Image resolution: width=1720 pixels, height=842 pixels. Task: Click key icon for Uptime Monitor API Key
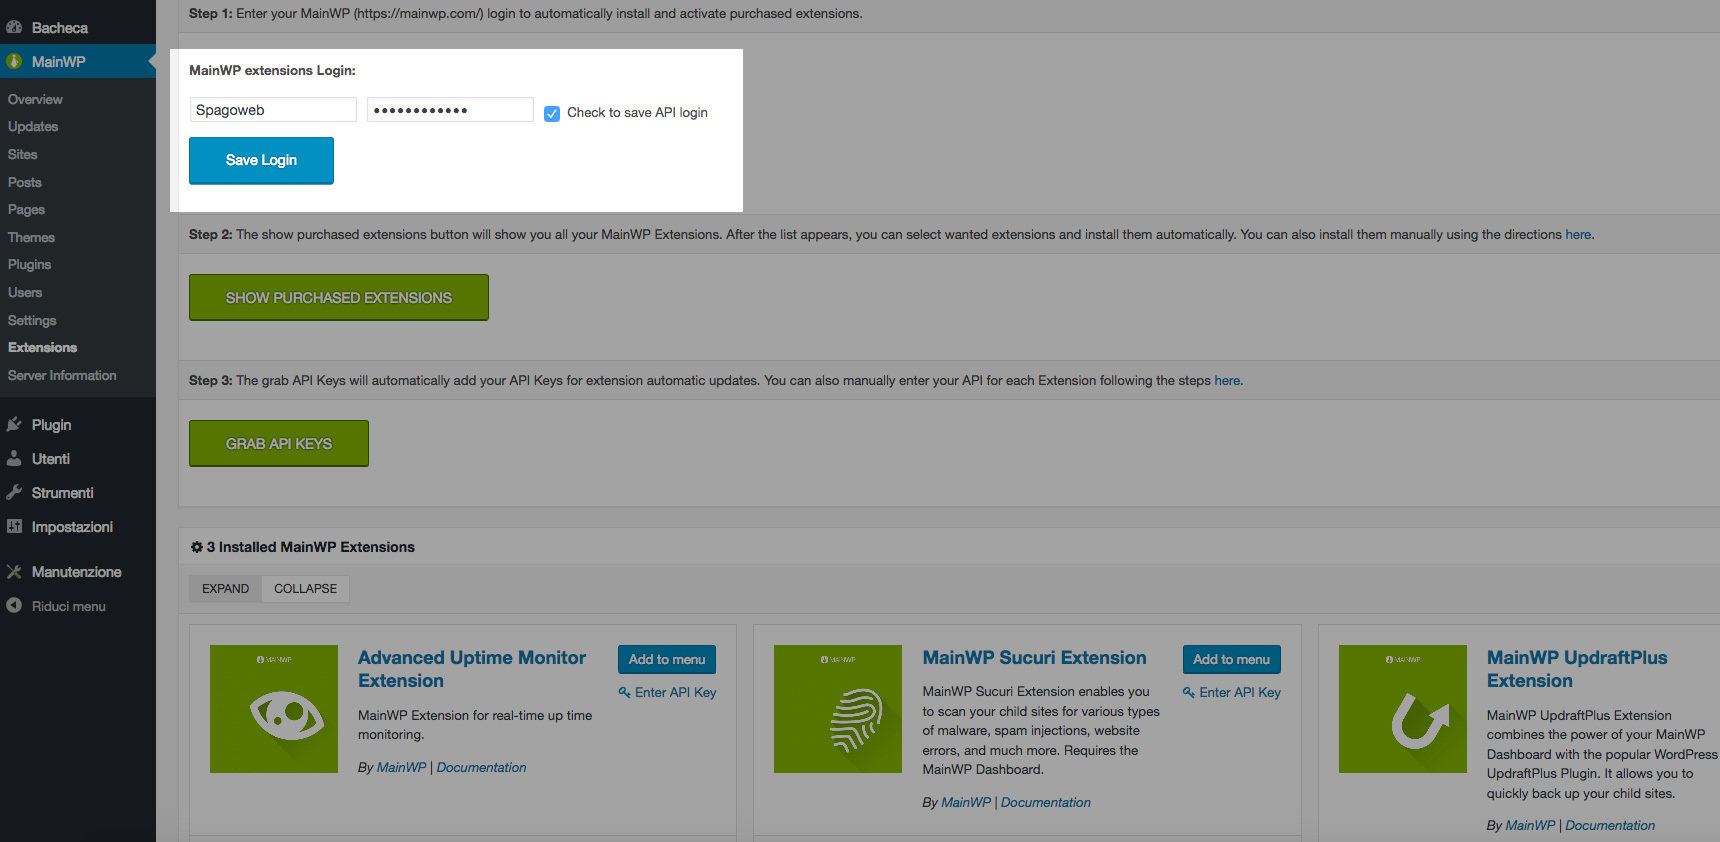(x=624, y=692)
